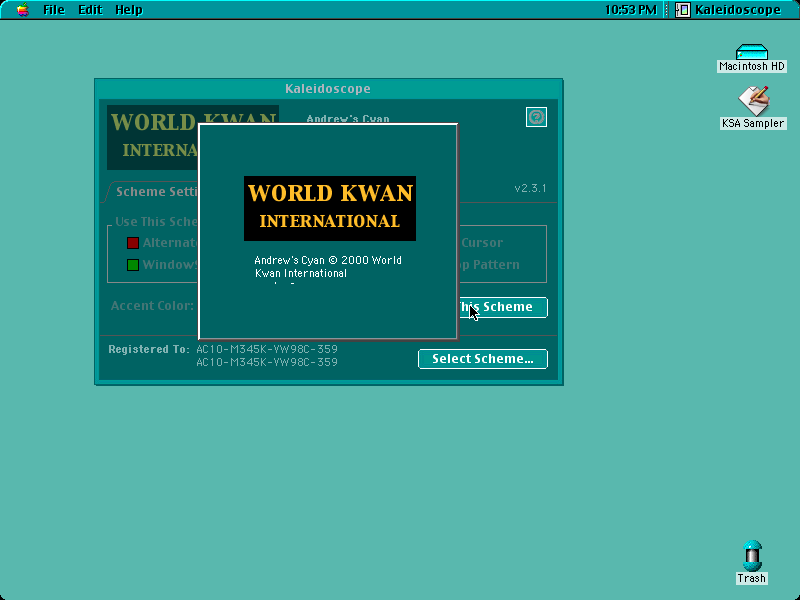Screen dimensions: 800x600
Task: Click the help question mark icon
Action: tap(536, 117)
